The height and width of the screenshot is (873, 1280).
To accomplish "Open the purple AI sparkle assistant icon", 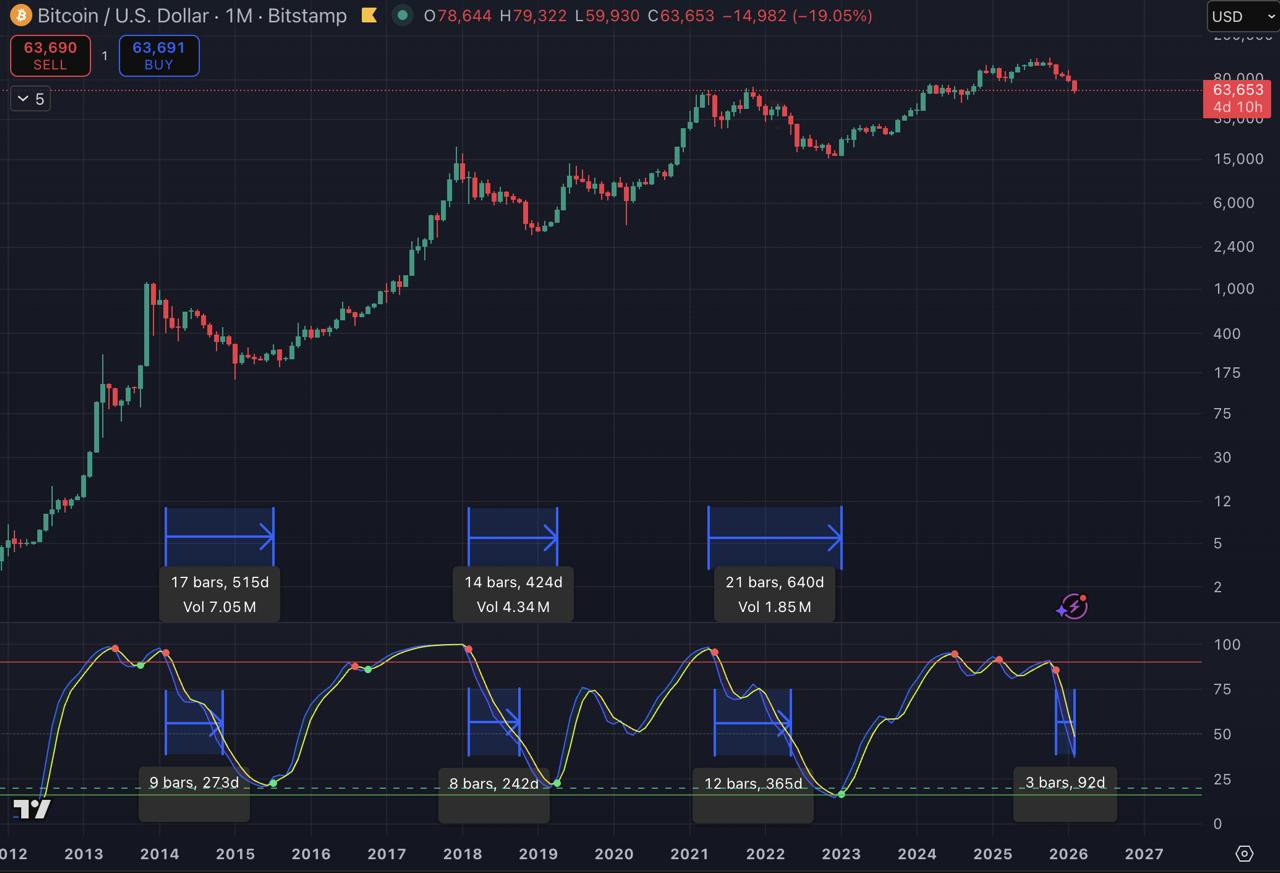I will (x=1072, y=606).
